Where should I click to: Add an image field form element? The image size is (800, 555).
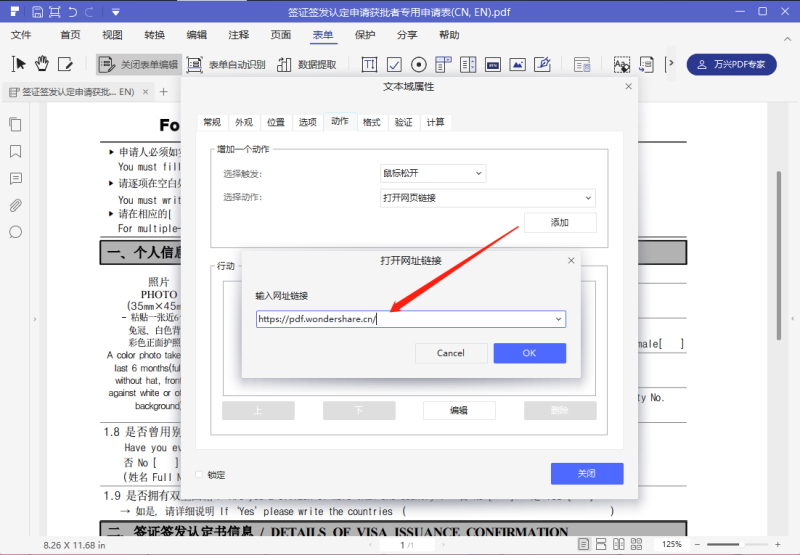pyautogui.click(x=517, y=64)
